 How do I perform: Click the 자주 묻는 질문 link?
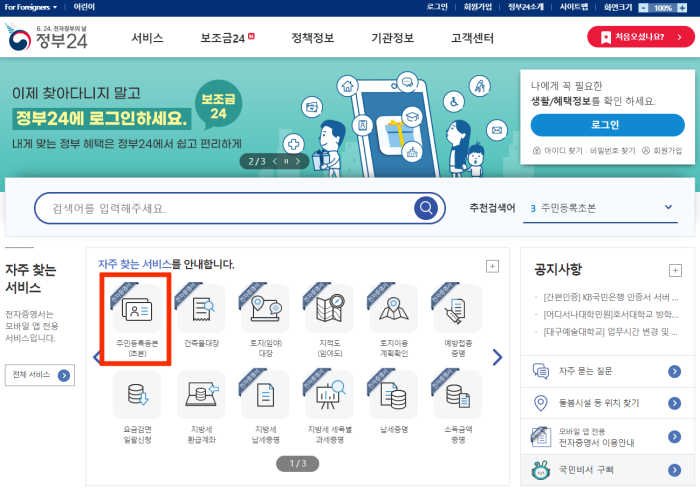click(585, 371)
